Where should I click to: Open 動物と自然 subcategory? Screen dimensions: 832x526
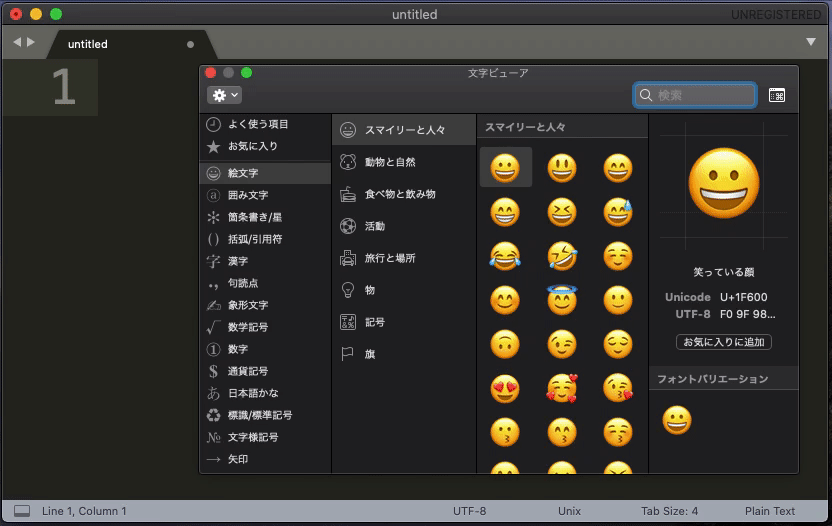[404, 162]
